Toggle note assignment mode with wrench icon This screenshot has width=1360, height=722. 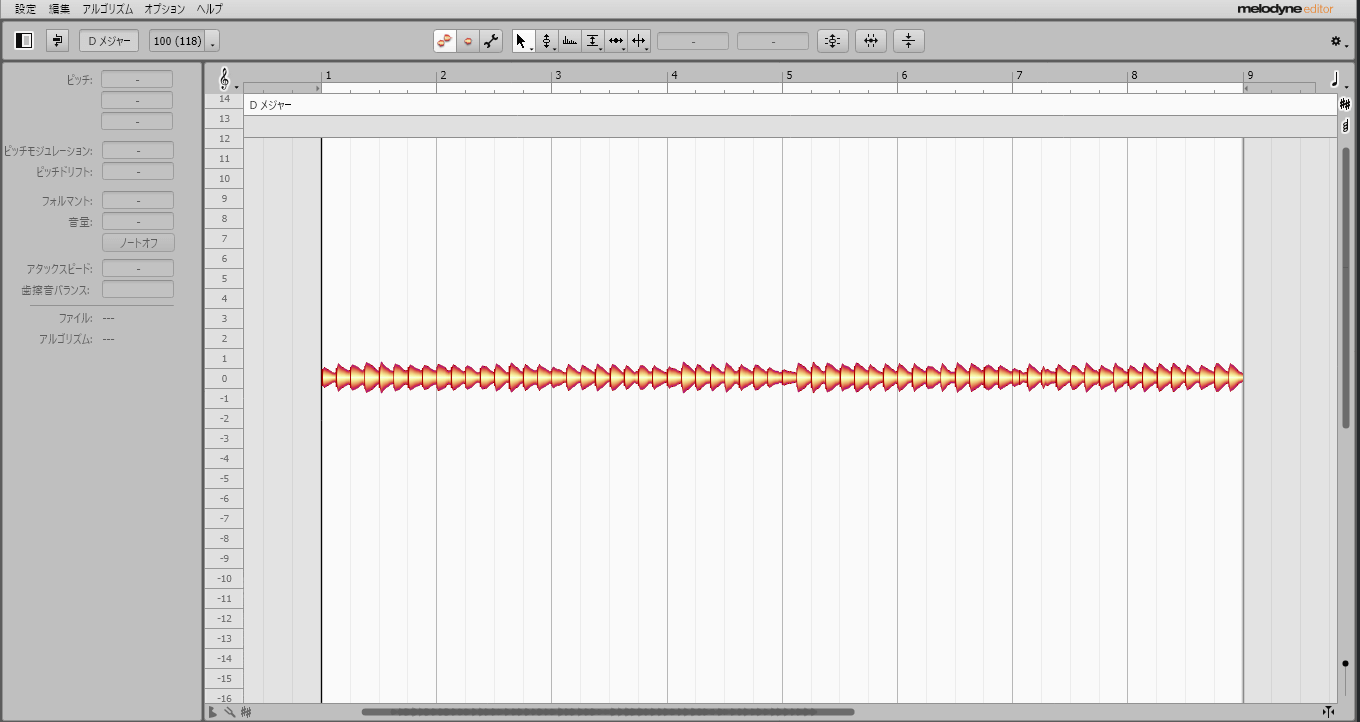(490, 41)
